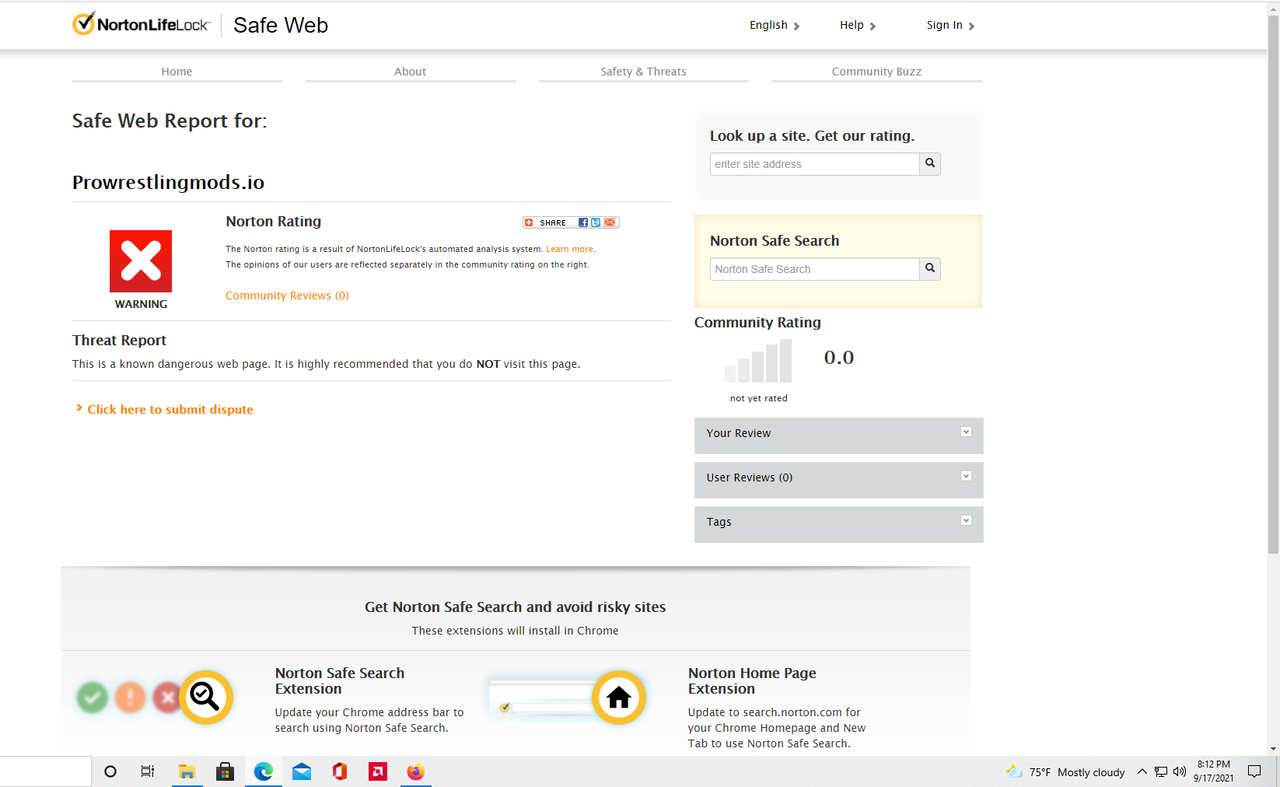Click the Safe Web header title

click(x=281, y=25)
